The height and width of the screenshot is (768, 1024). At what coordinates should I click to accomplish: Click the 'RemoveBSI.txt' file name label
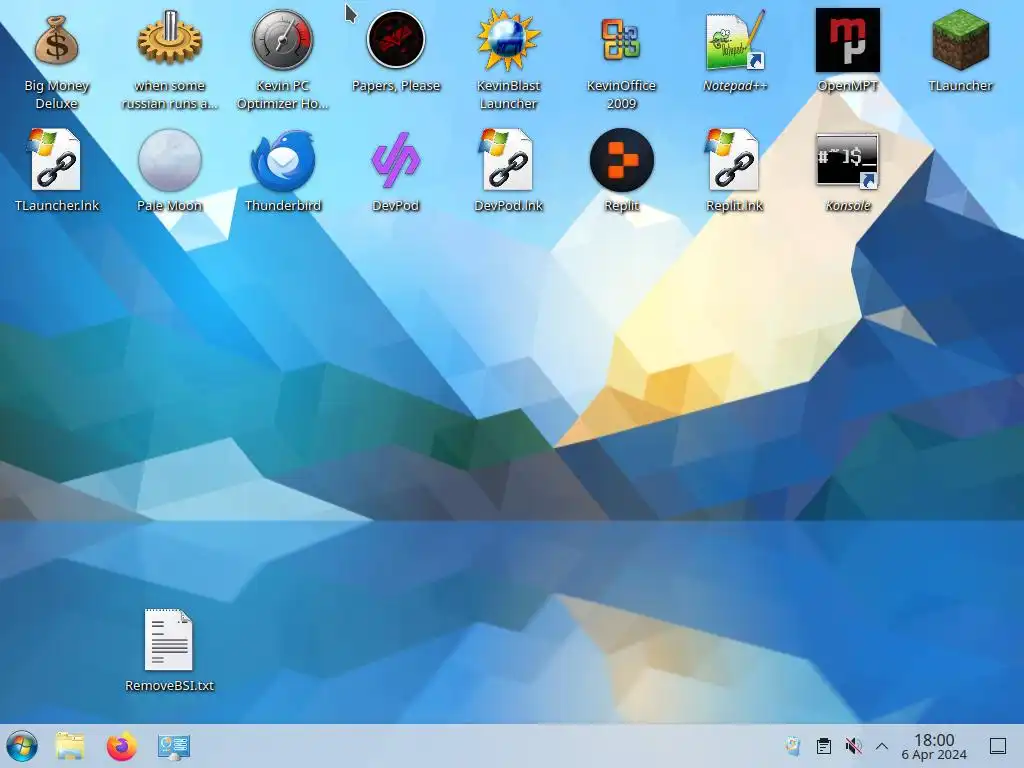[x=169, y=686]
